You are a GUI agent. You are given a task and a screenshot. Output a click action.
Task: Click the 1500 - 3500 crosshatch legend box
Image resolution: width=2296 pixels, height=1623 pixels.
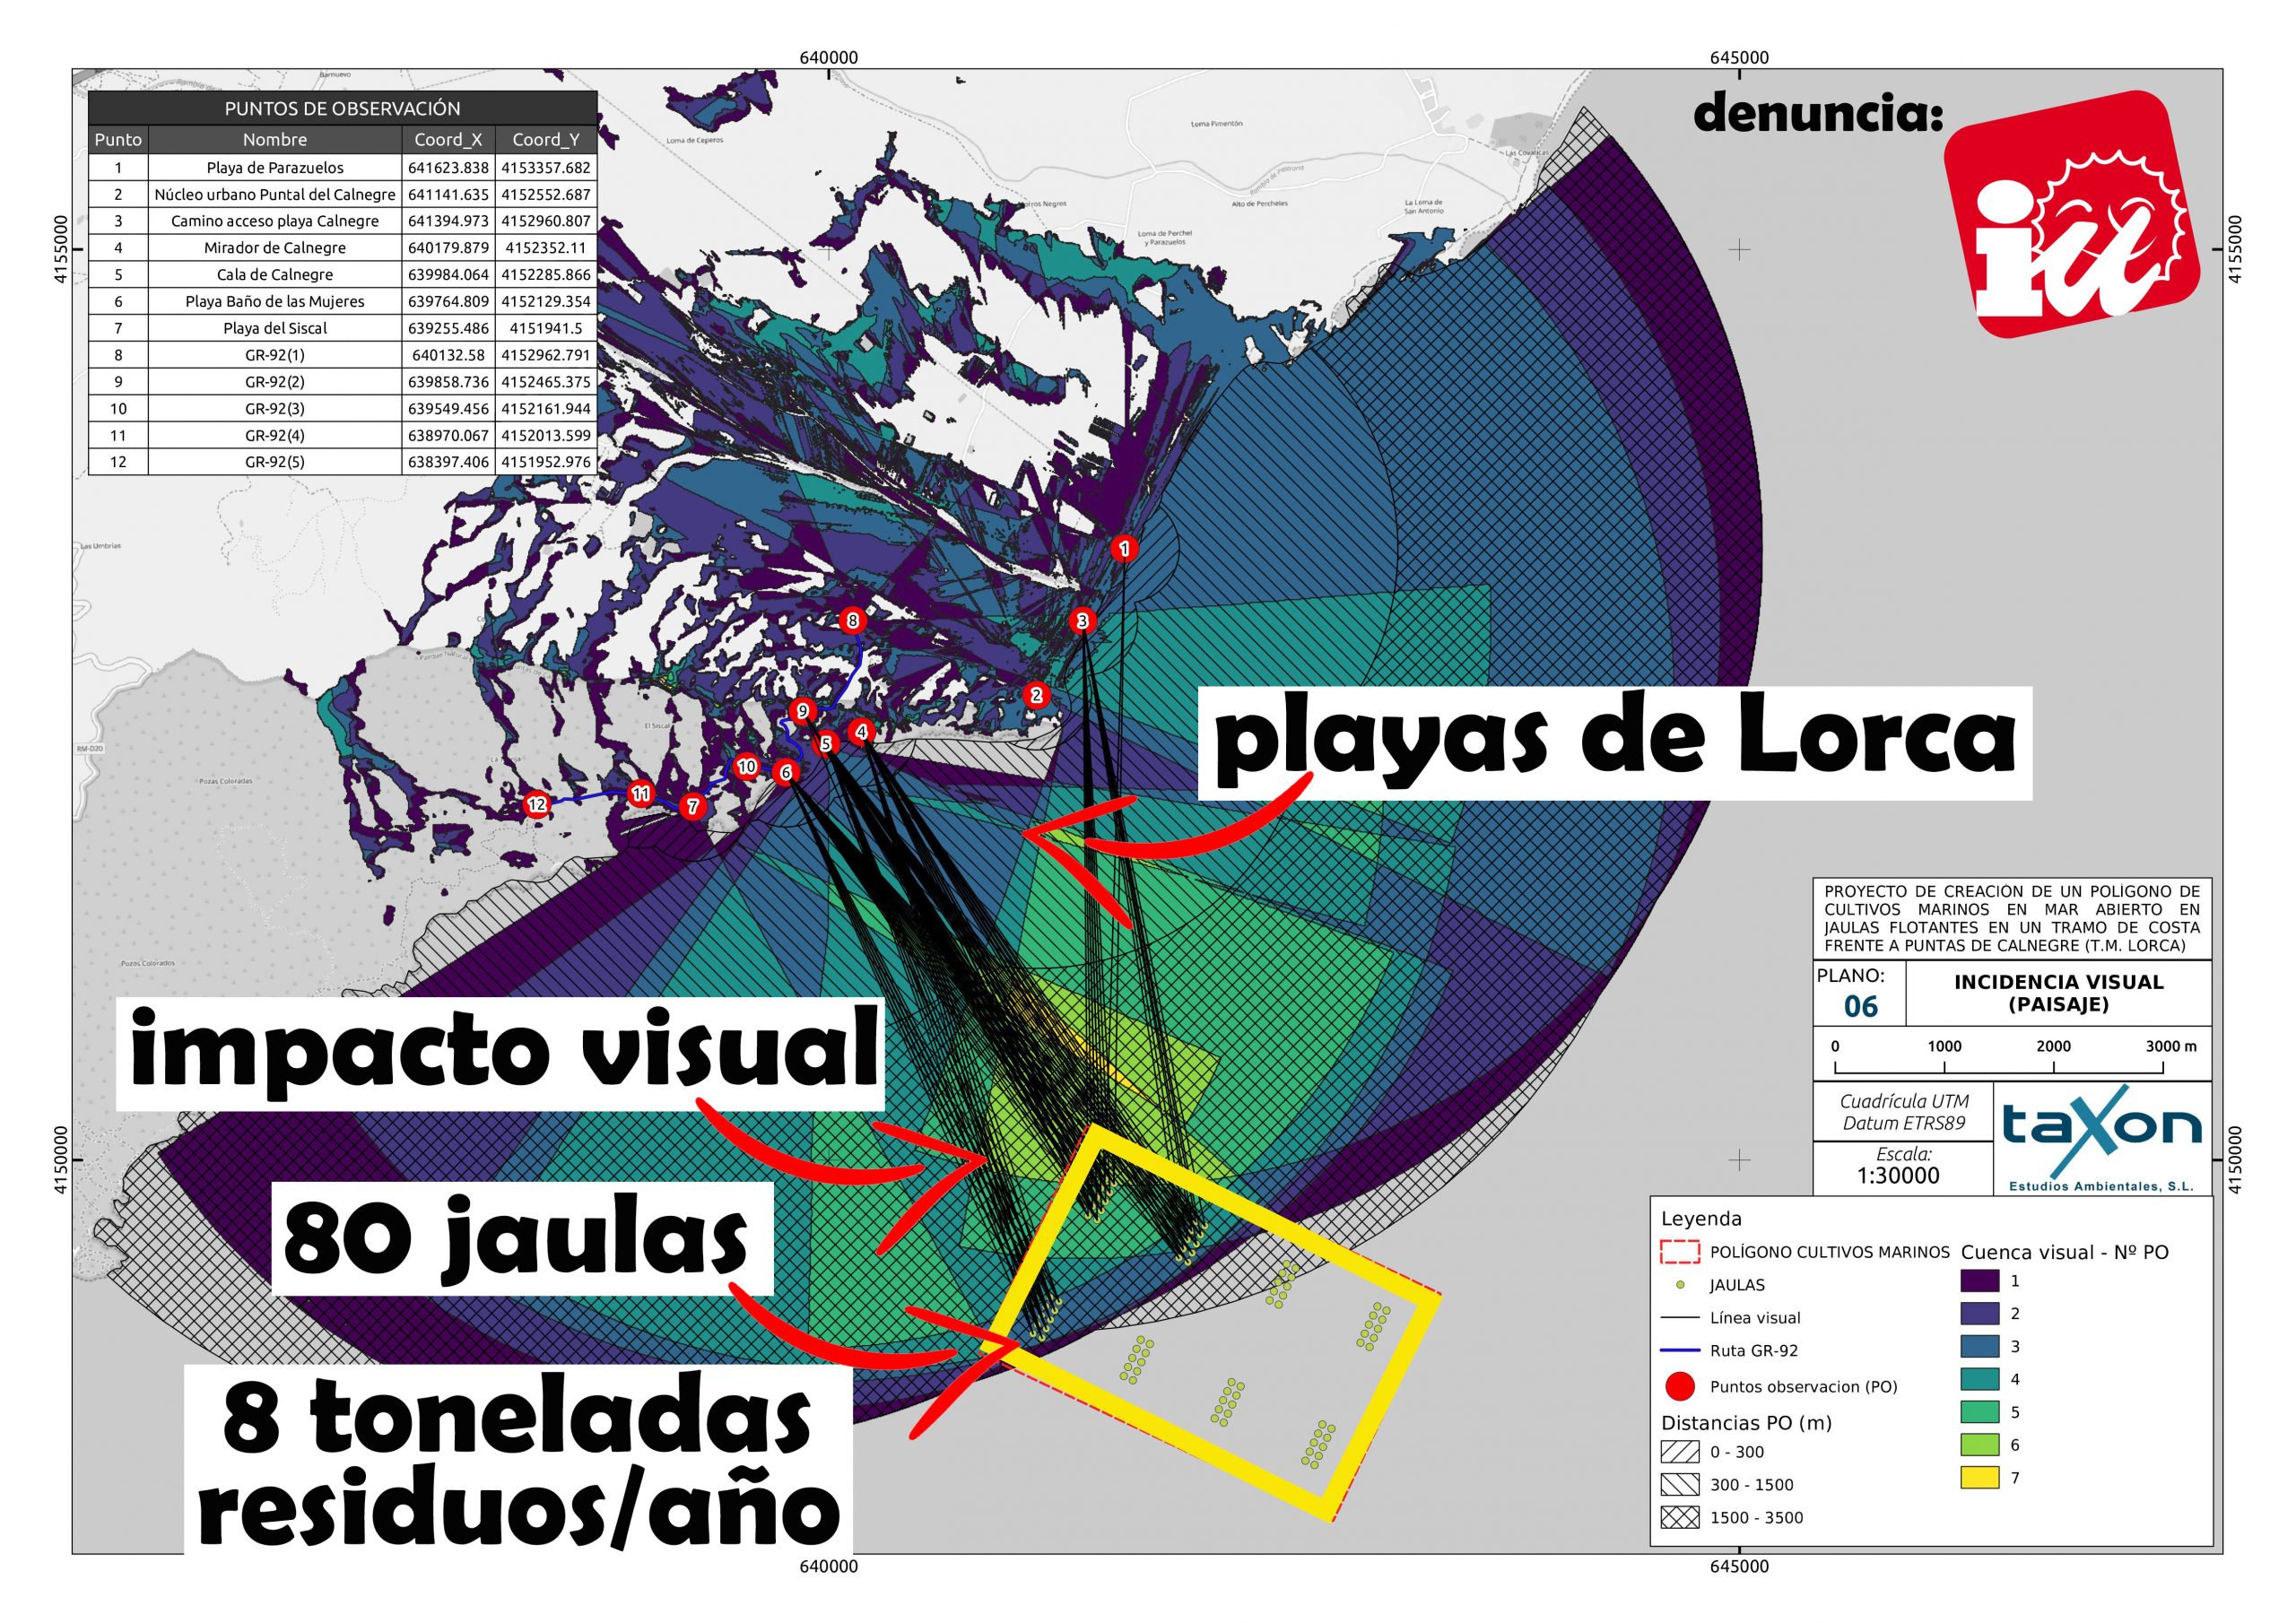click(x=1680, y=1517)
